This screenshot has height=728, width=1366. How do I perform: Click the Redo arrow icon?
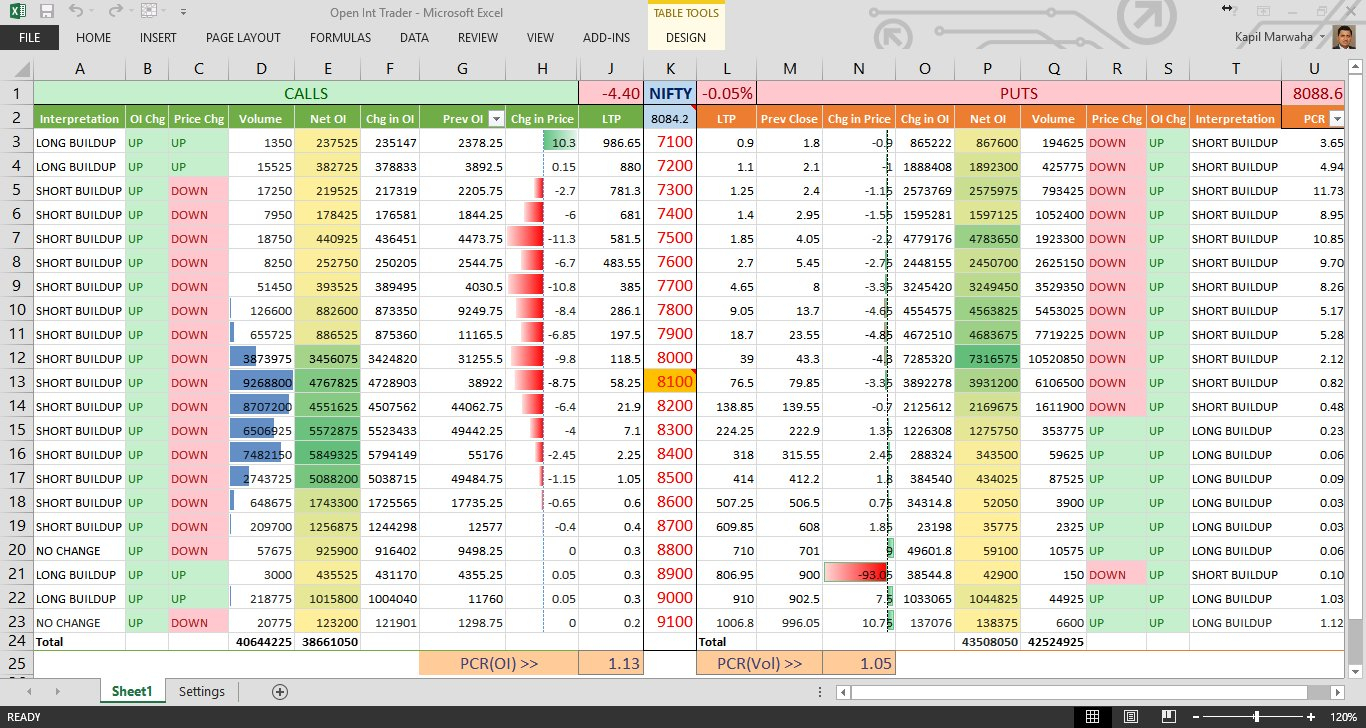click(x=115, y=12)
